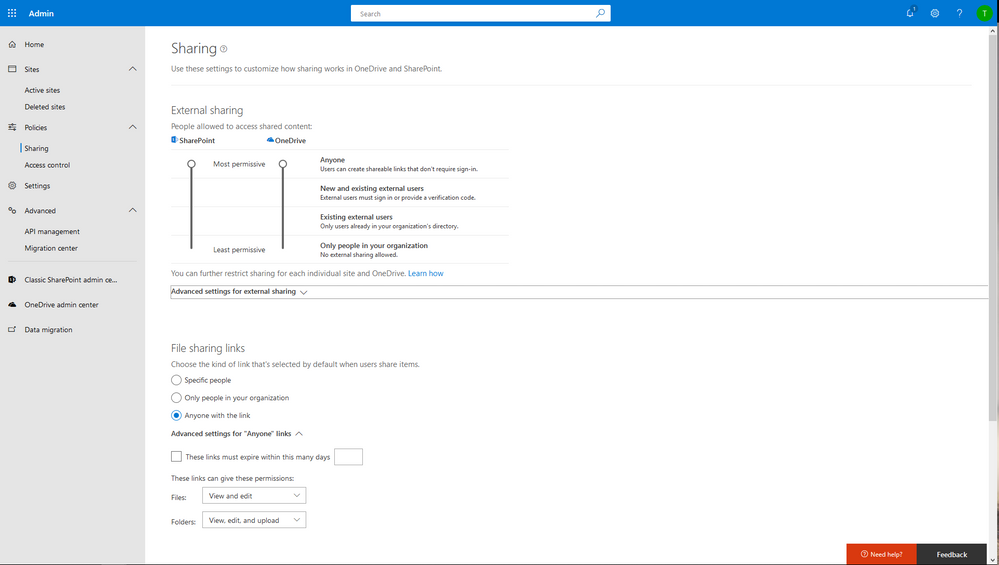
Task: Open the user account avatar
Action: click(x=984, y=13)
